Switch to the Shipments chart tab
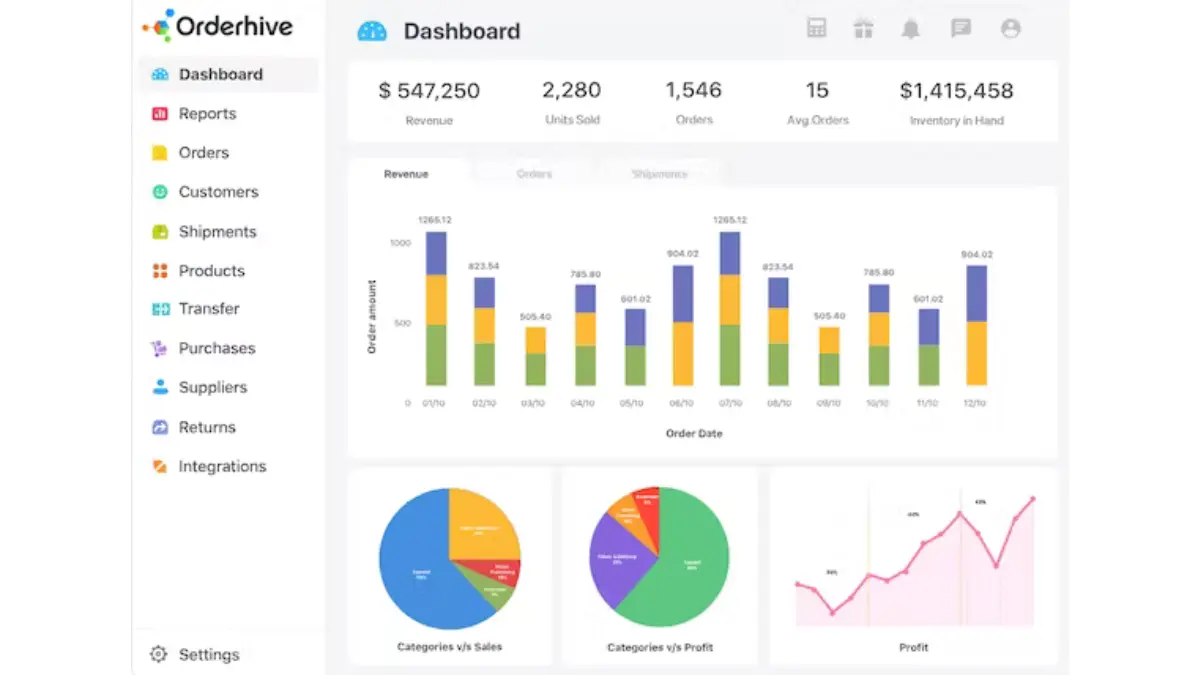 (x=659, y=174)
